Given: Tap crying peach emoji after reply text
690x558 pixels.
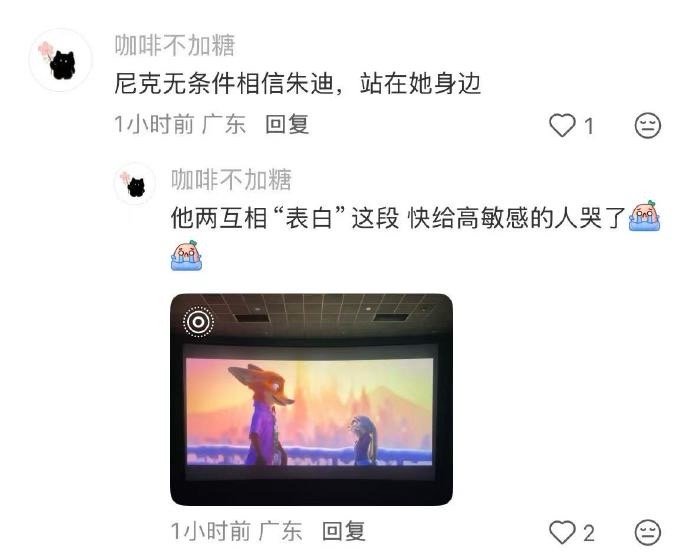Looking at the screenshot, I should [x=644, y=216].
